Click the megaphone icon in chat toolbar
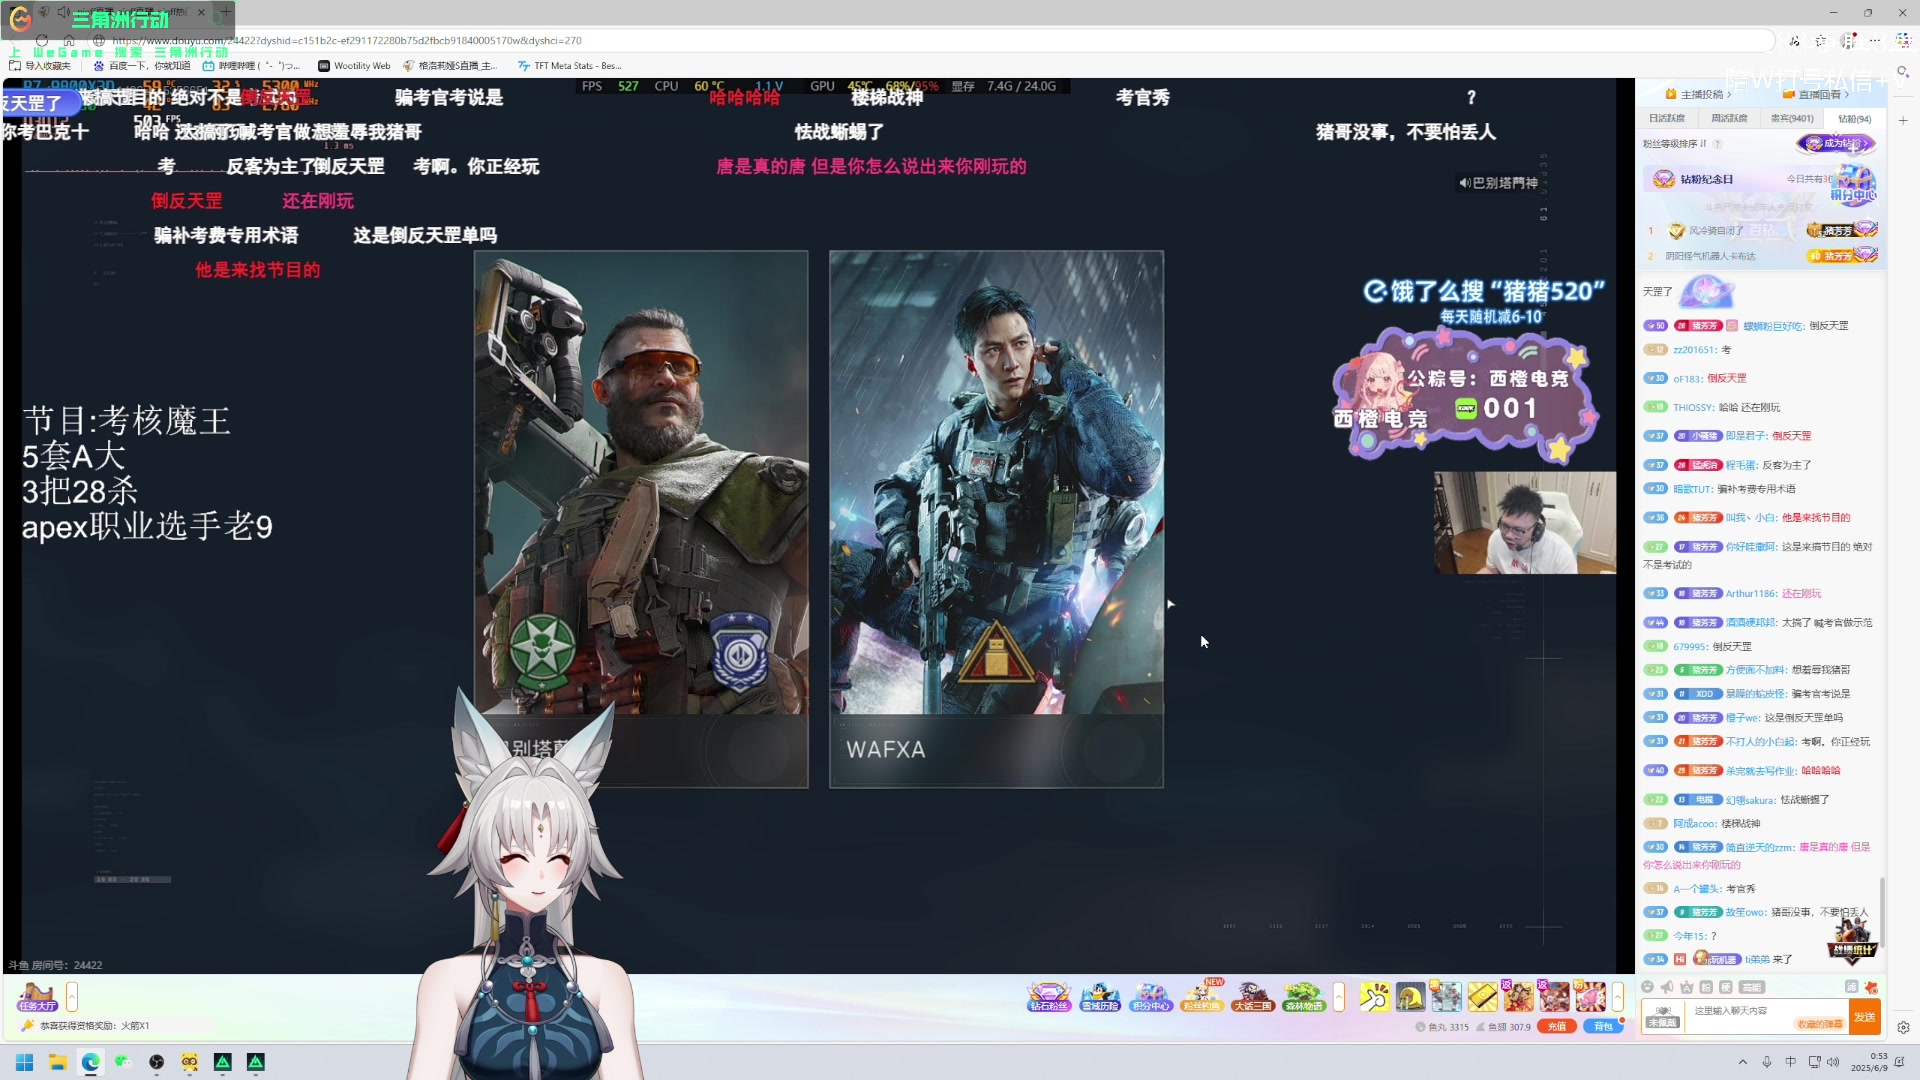 pos(1667,987)
